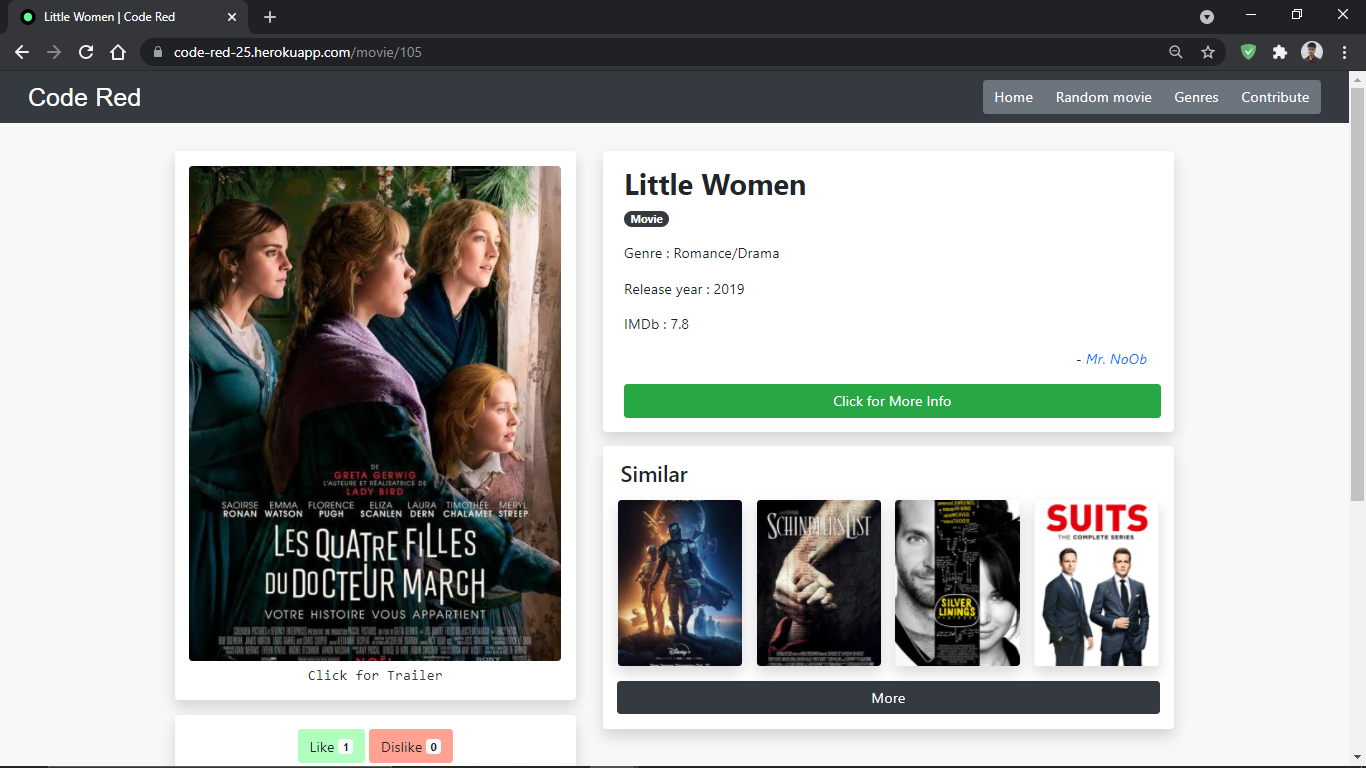Open a new tab with plus icon
This screenshot has height=768, width=1366.
pyautogui.click(x=270, y=17)
